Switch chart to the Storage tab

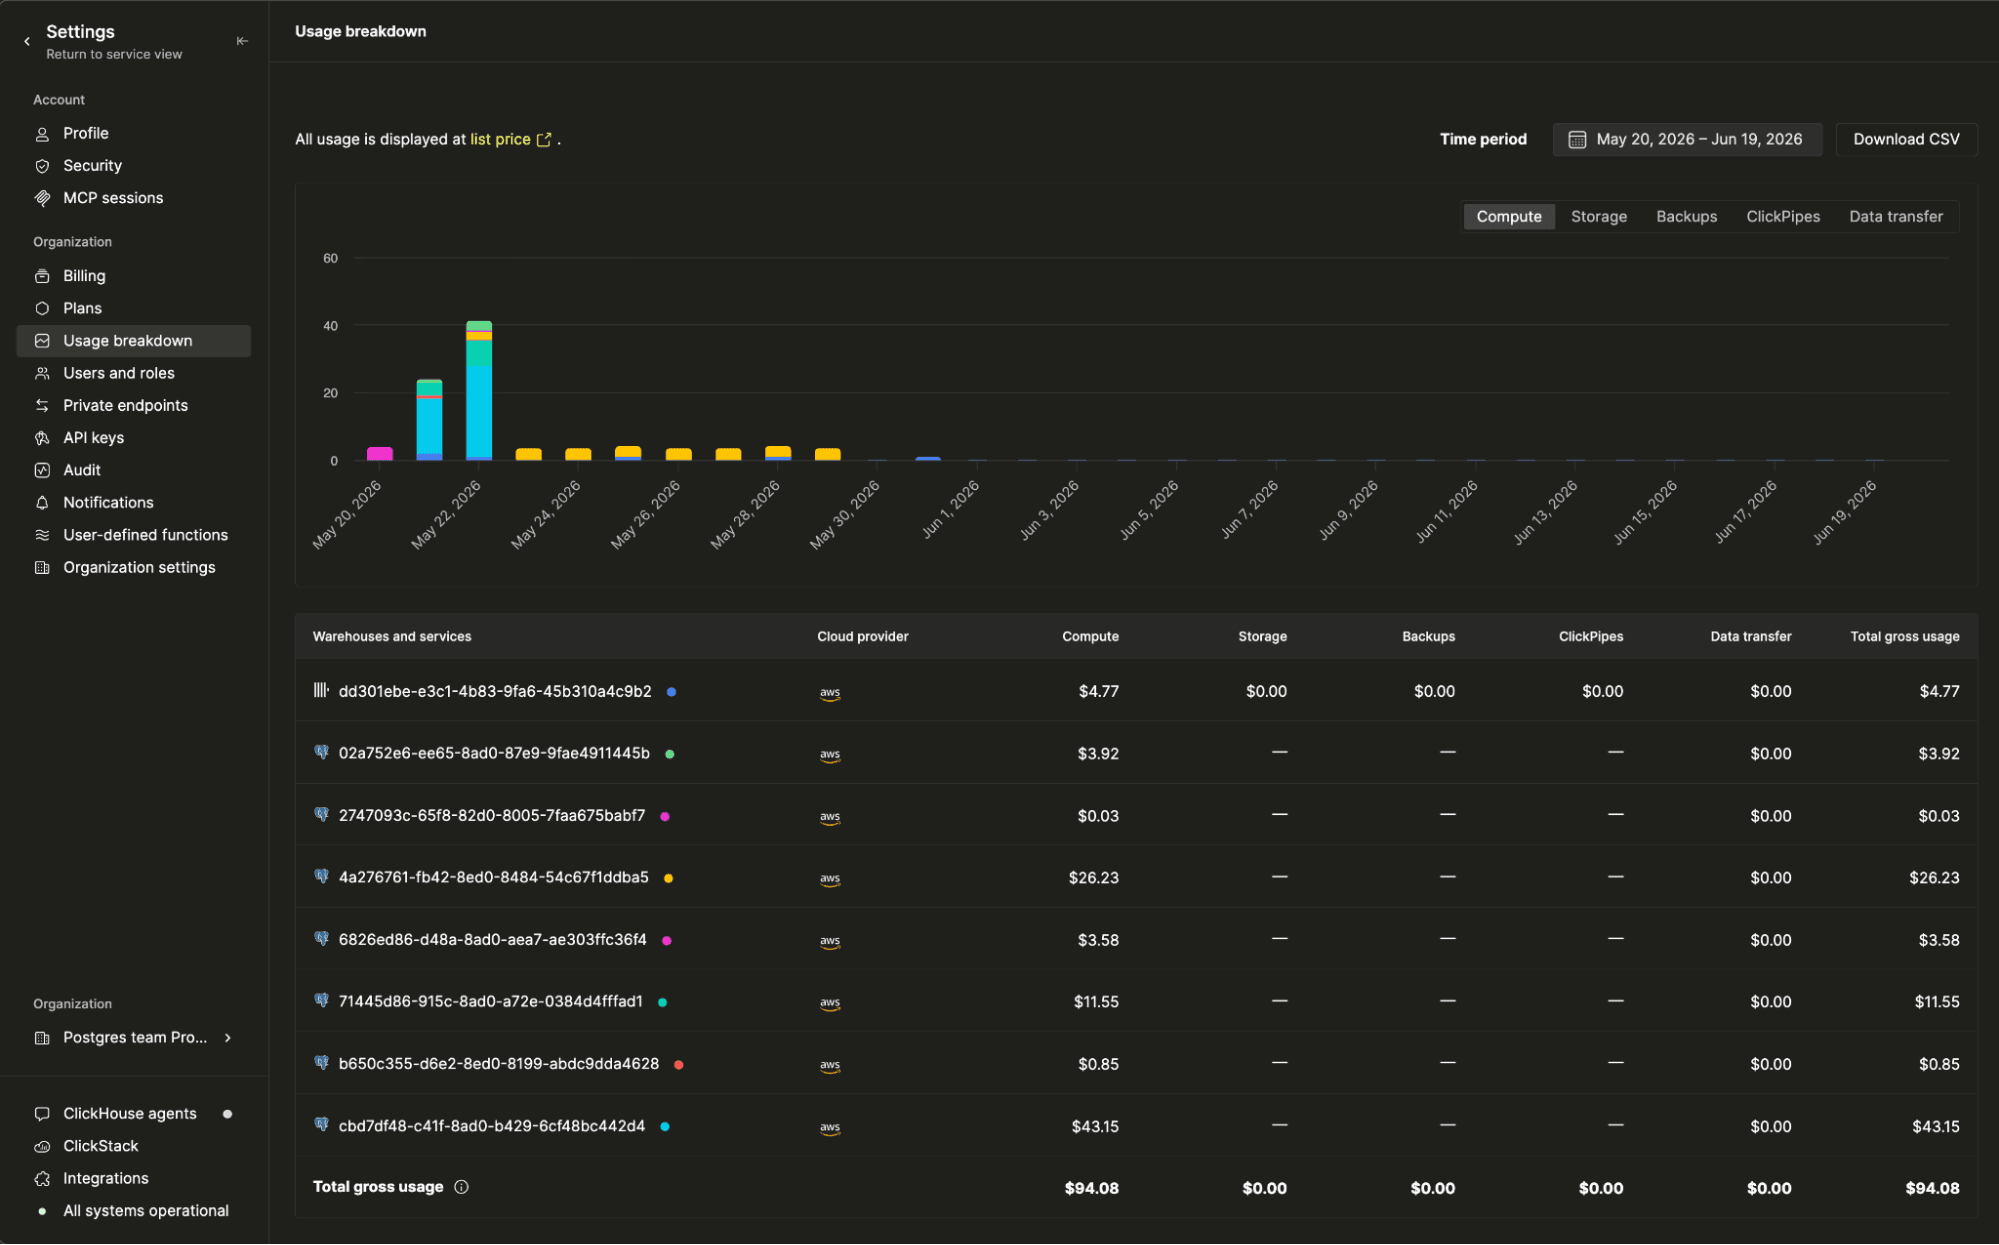(x=1598, y=216)
